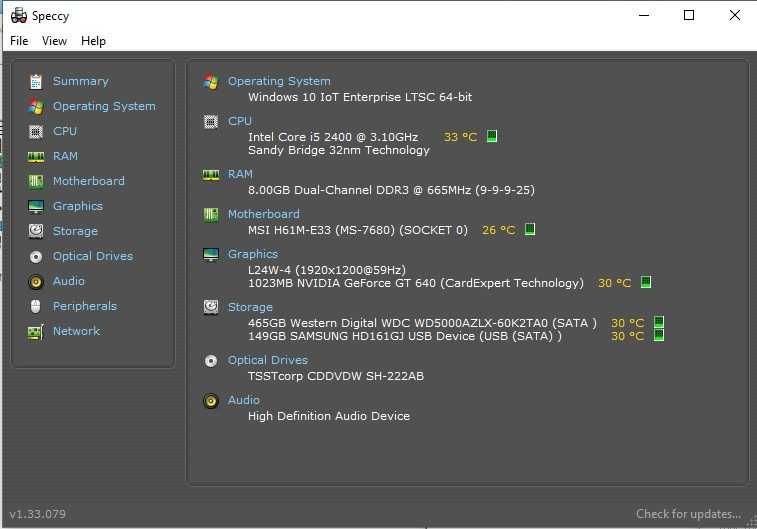Image resolution: width=757 pixels, height=529 pixels.
Task: Follow the Motherboard heading link in the summary panel
Action: tap(264, 214)
